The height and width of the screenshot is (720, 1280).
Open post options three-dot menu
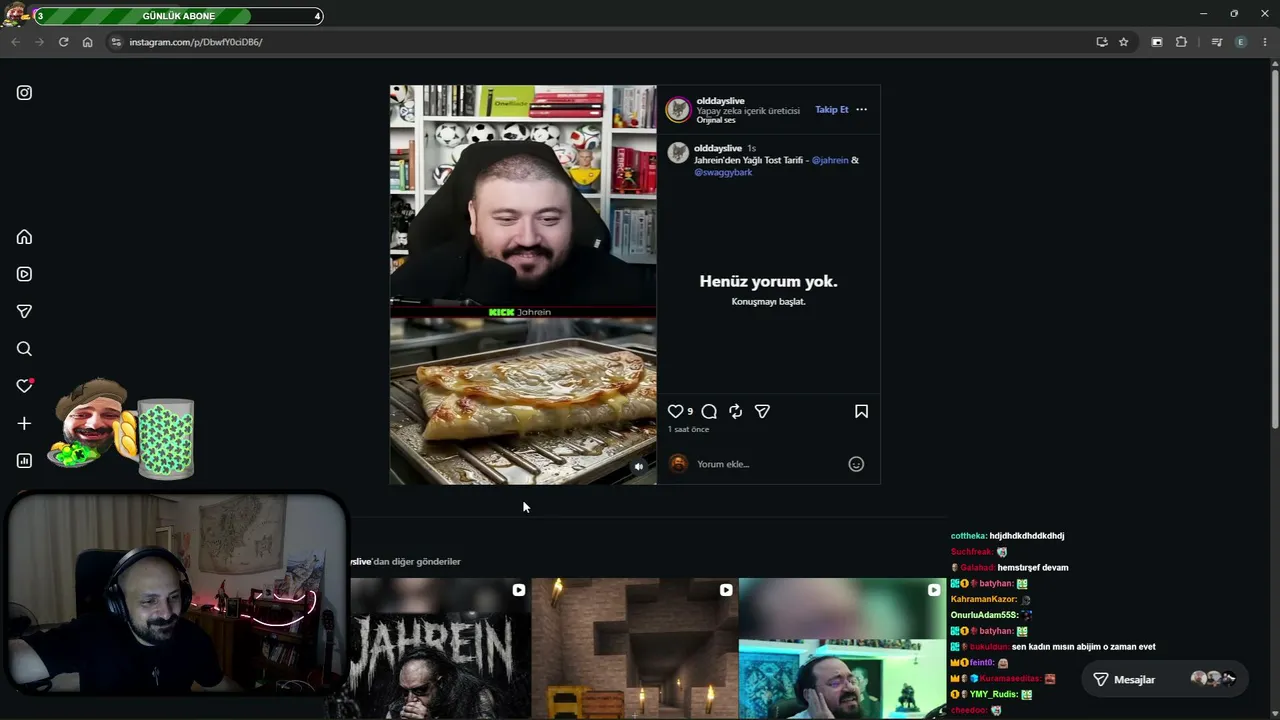point(861,109)
